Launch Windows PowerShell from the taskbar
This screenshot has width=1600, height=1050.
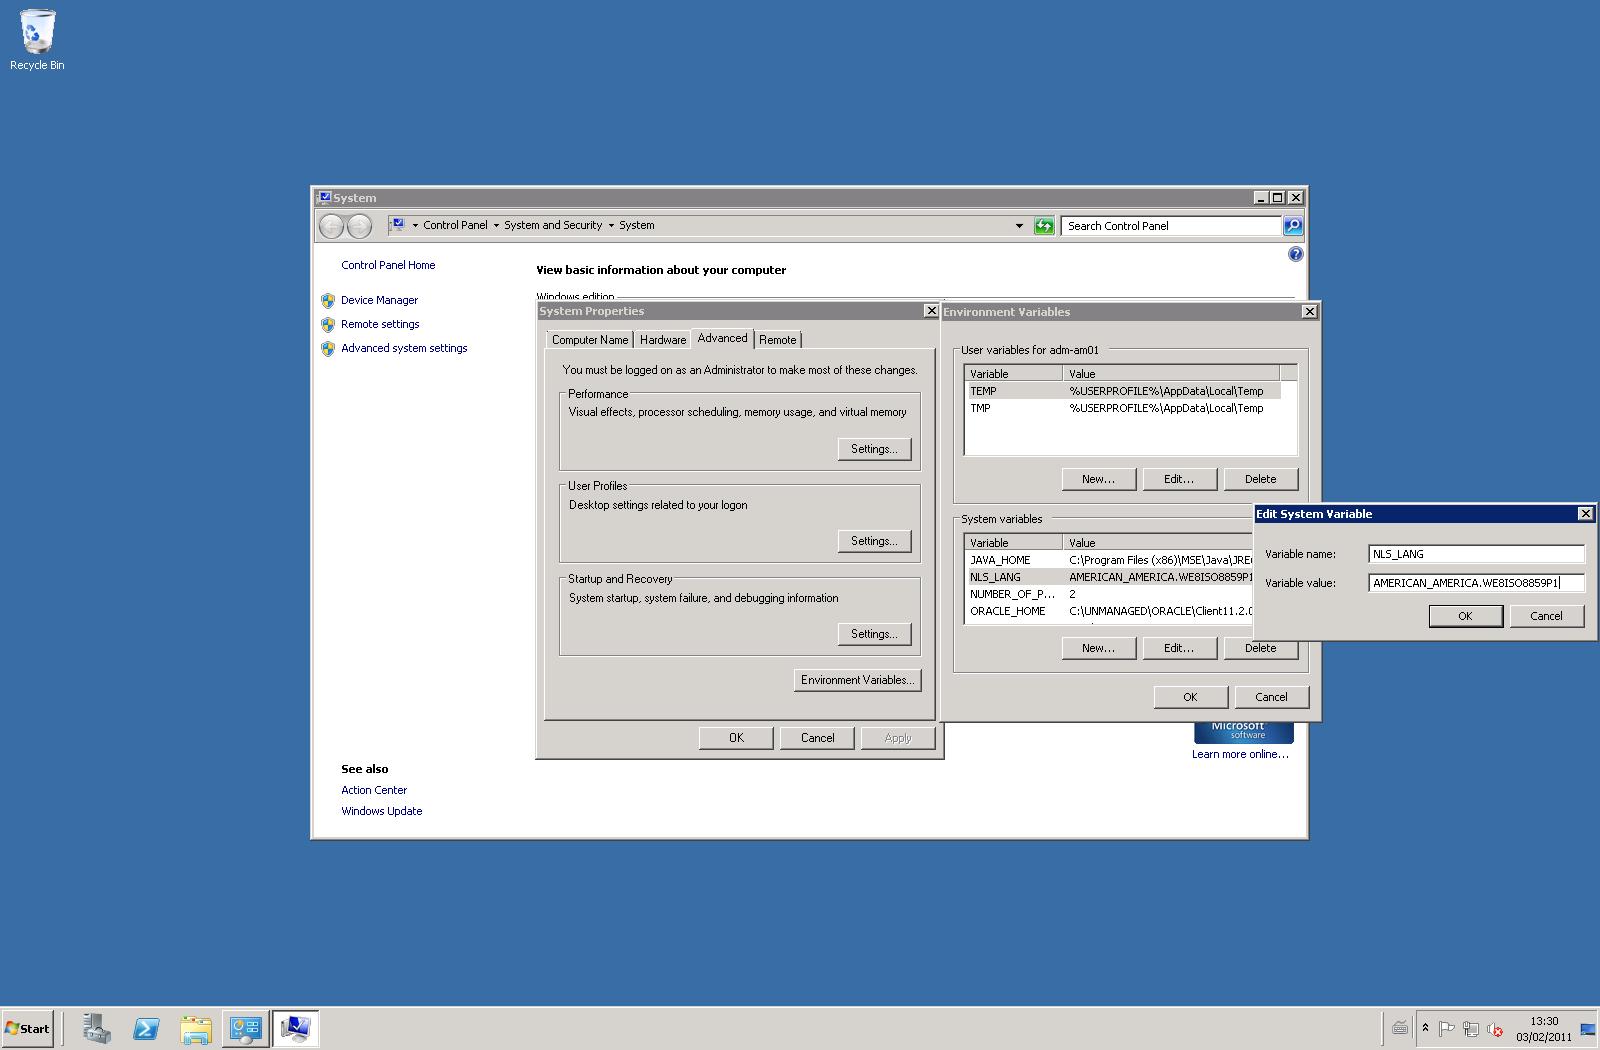pyautogui.click(x=146, y=1028)
